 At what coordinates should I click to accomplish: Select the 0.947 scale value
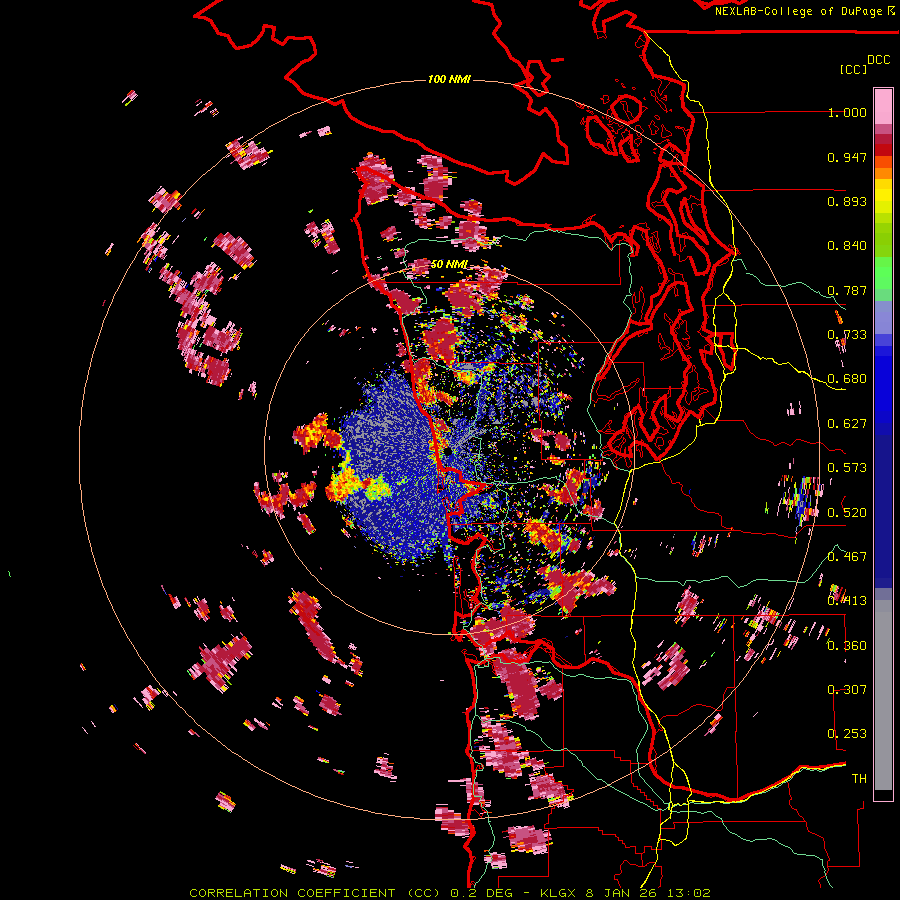(x=847, y=157)
